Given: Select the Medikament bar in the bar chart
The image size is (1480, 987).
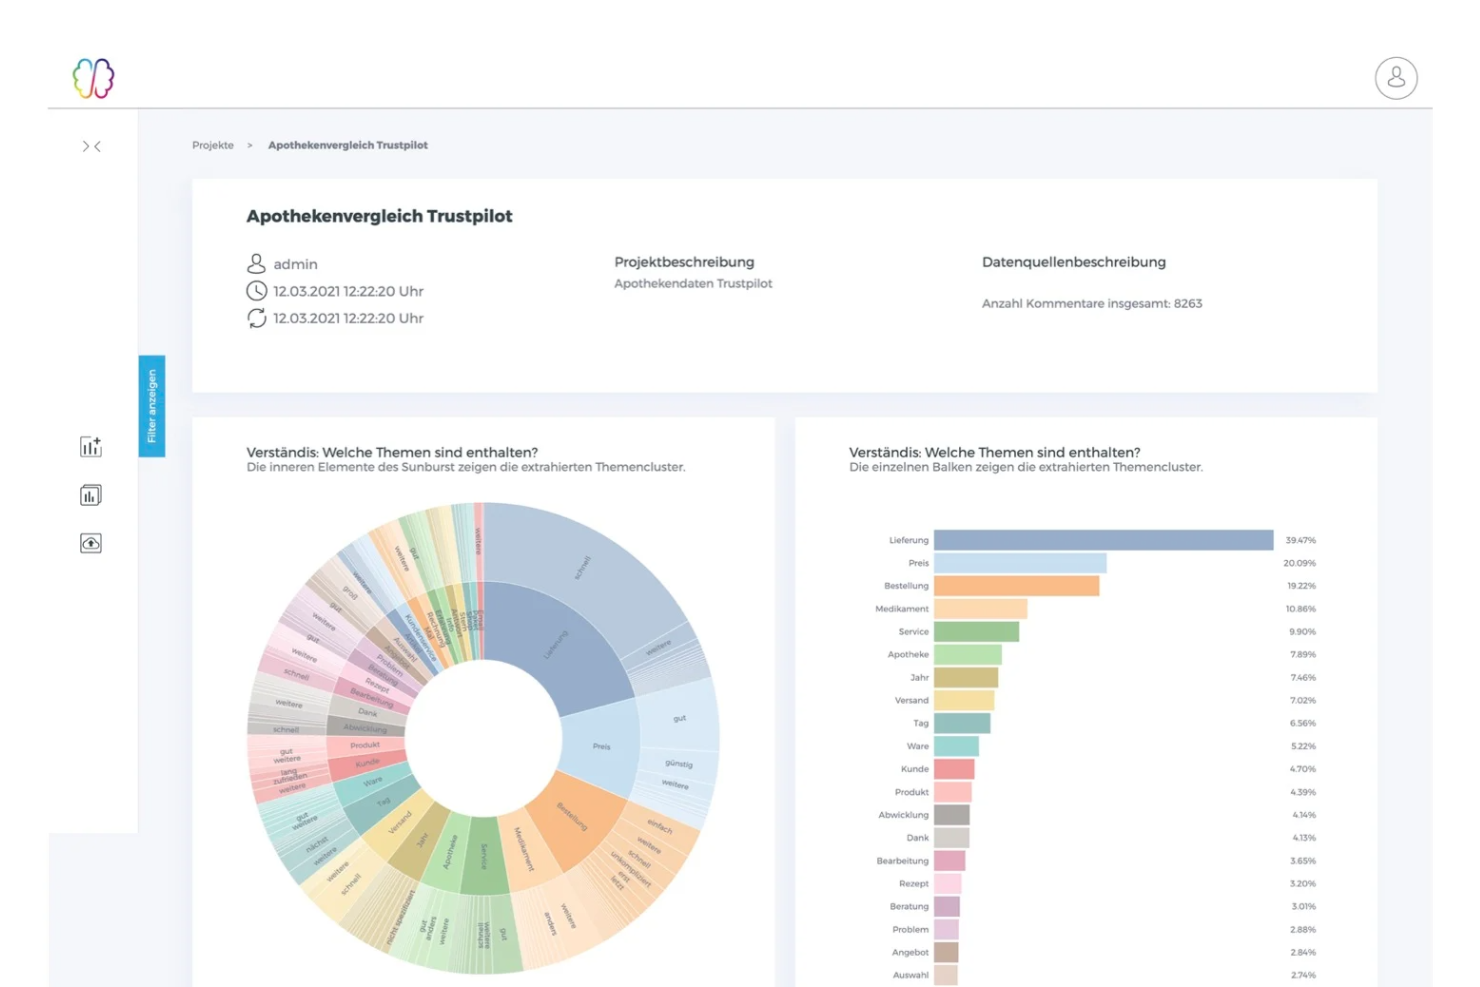Looking at the screenshot, I should click(x=980, y=608).
